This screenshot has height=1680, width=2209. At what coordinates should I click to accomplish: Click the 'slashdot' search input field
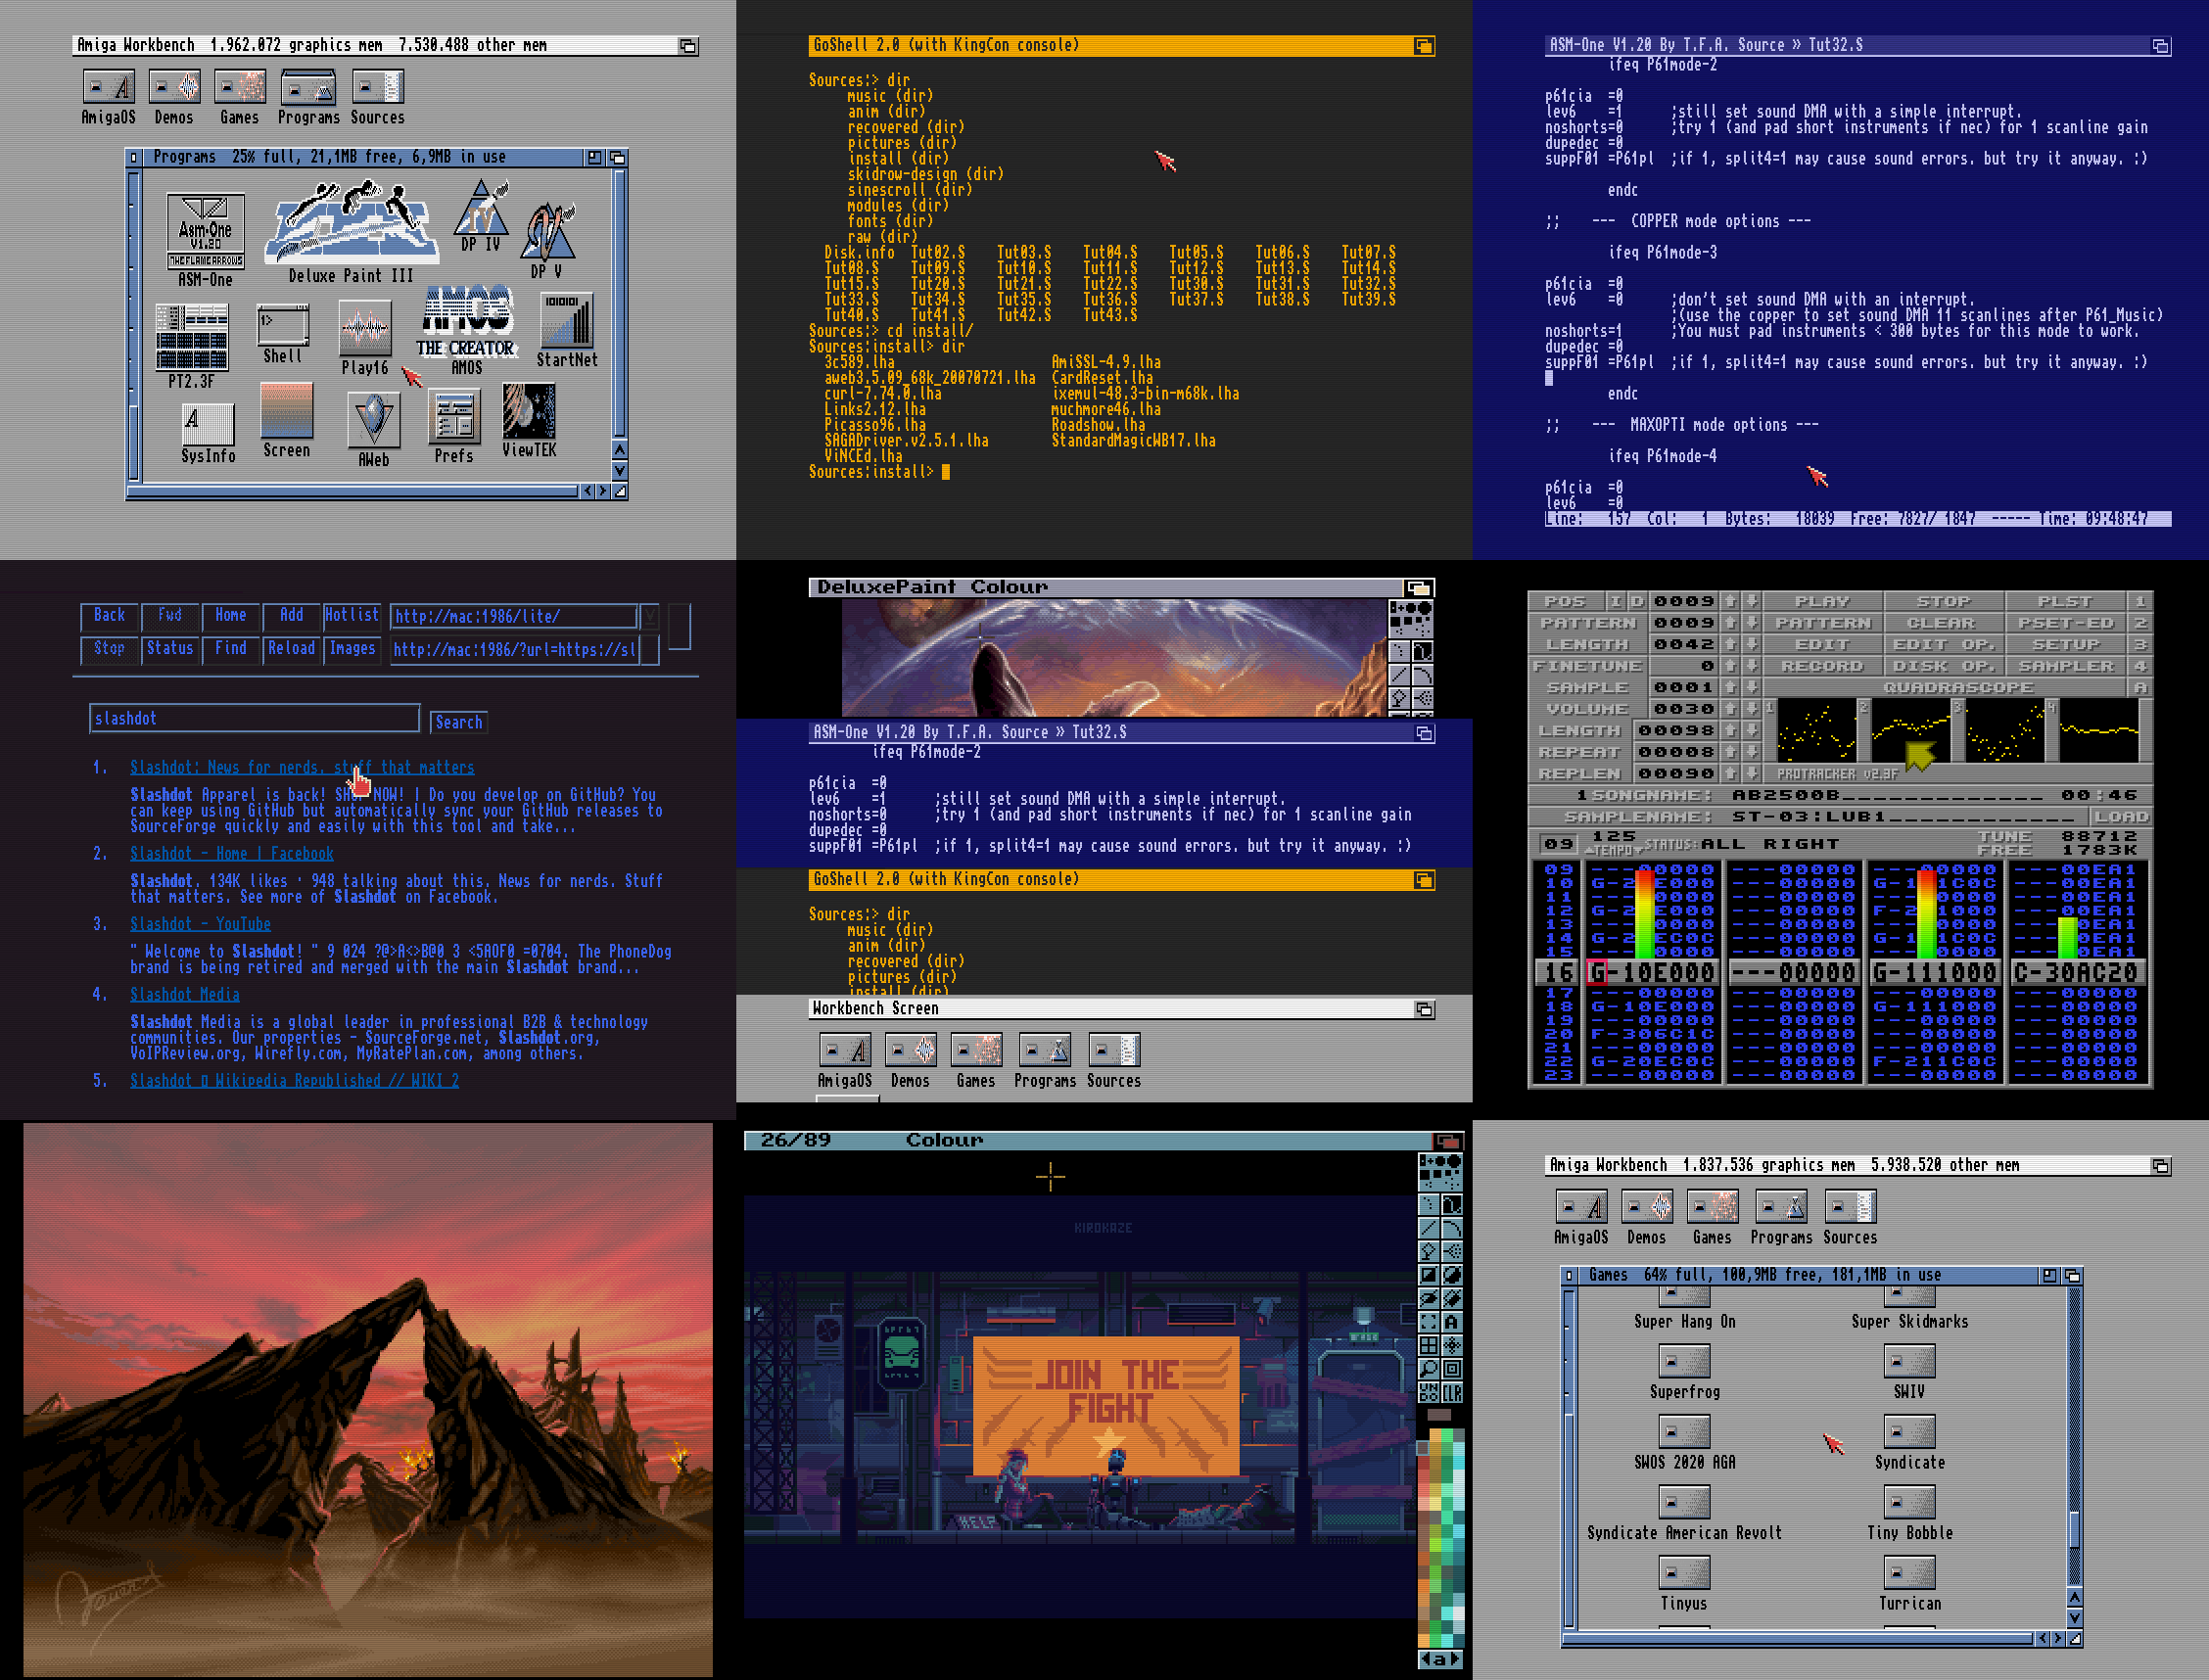[x=254, y=718]
